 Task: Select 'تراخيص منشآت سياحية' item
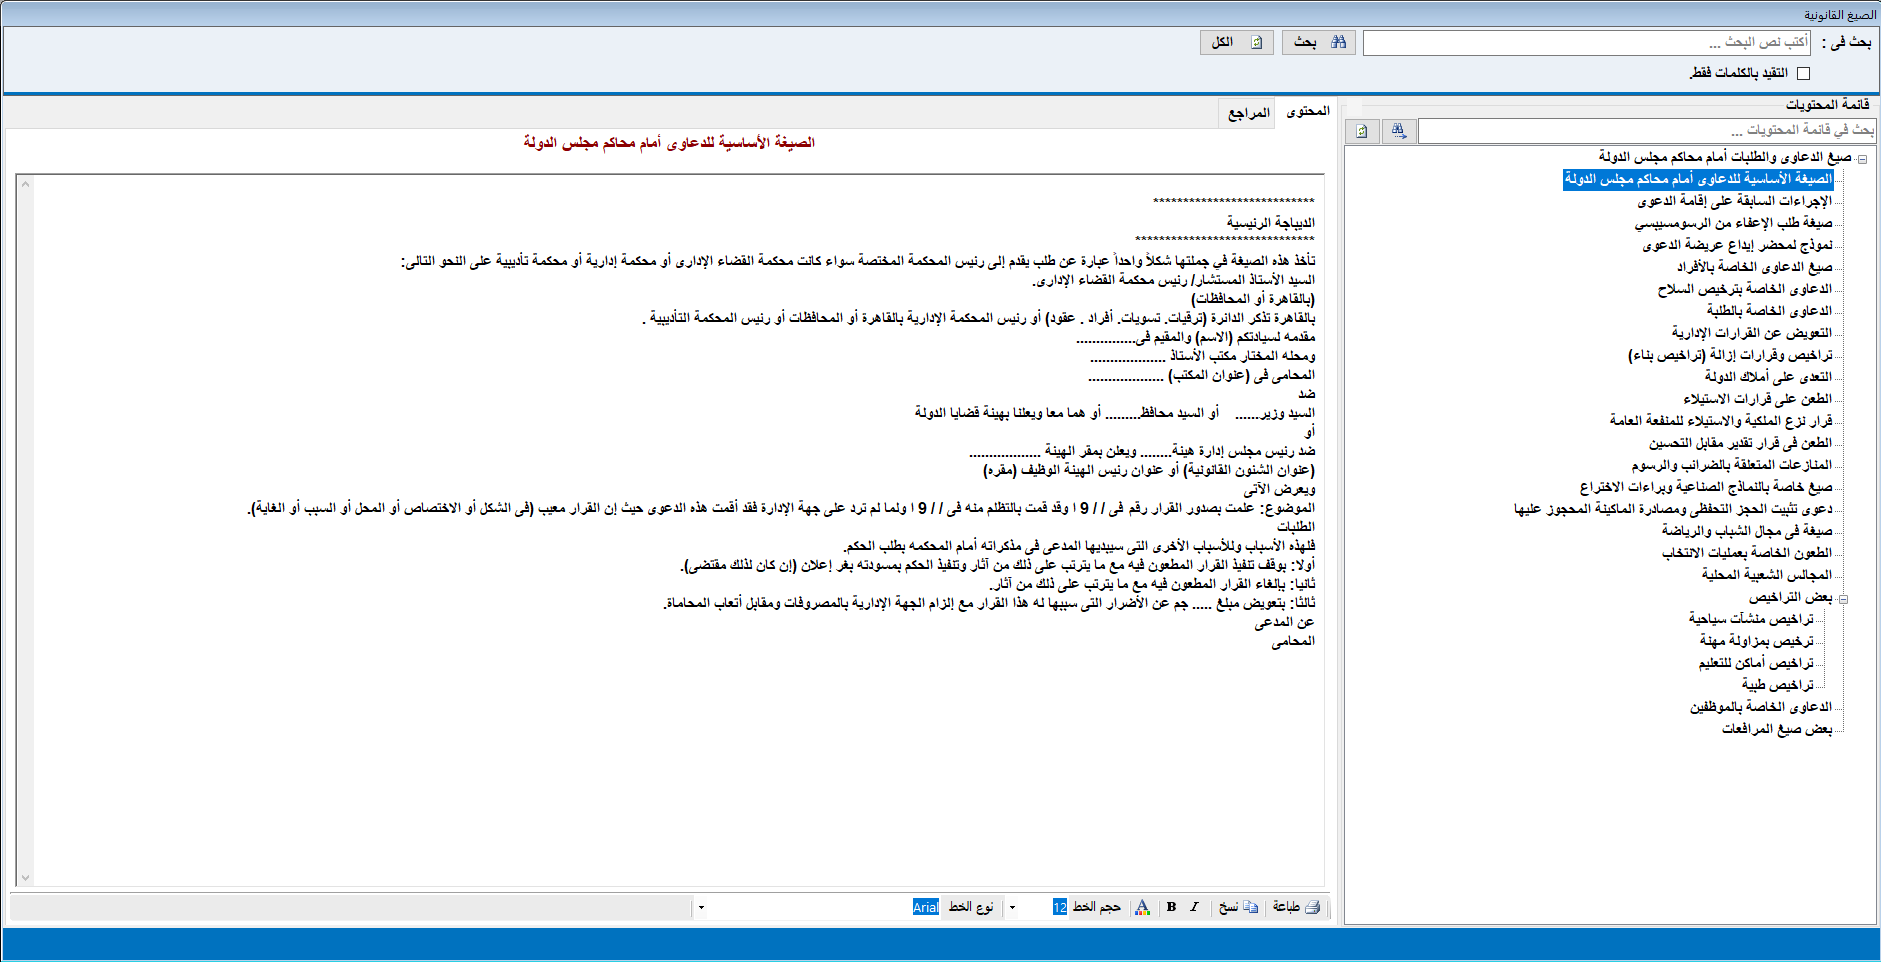(1751, 619)
